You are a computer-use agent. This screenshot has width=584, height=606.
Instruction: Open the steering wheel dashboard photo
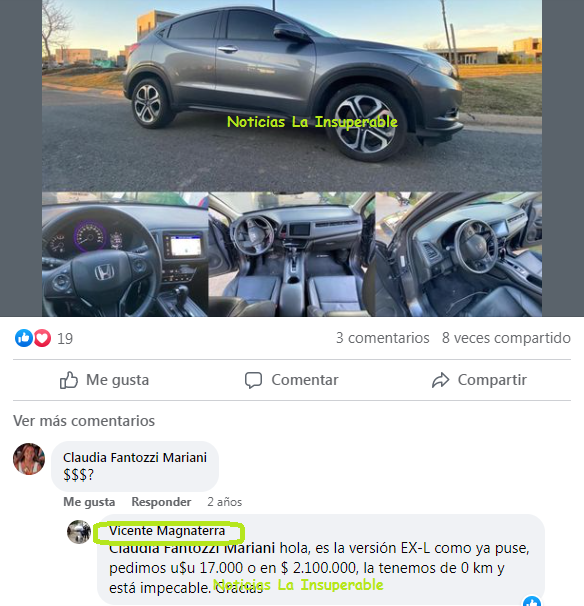point(125,254)
